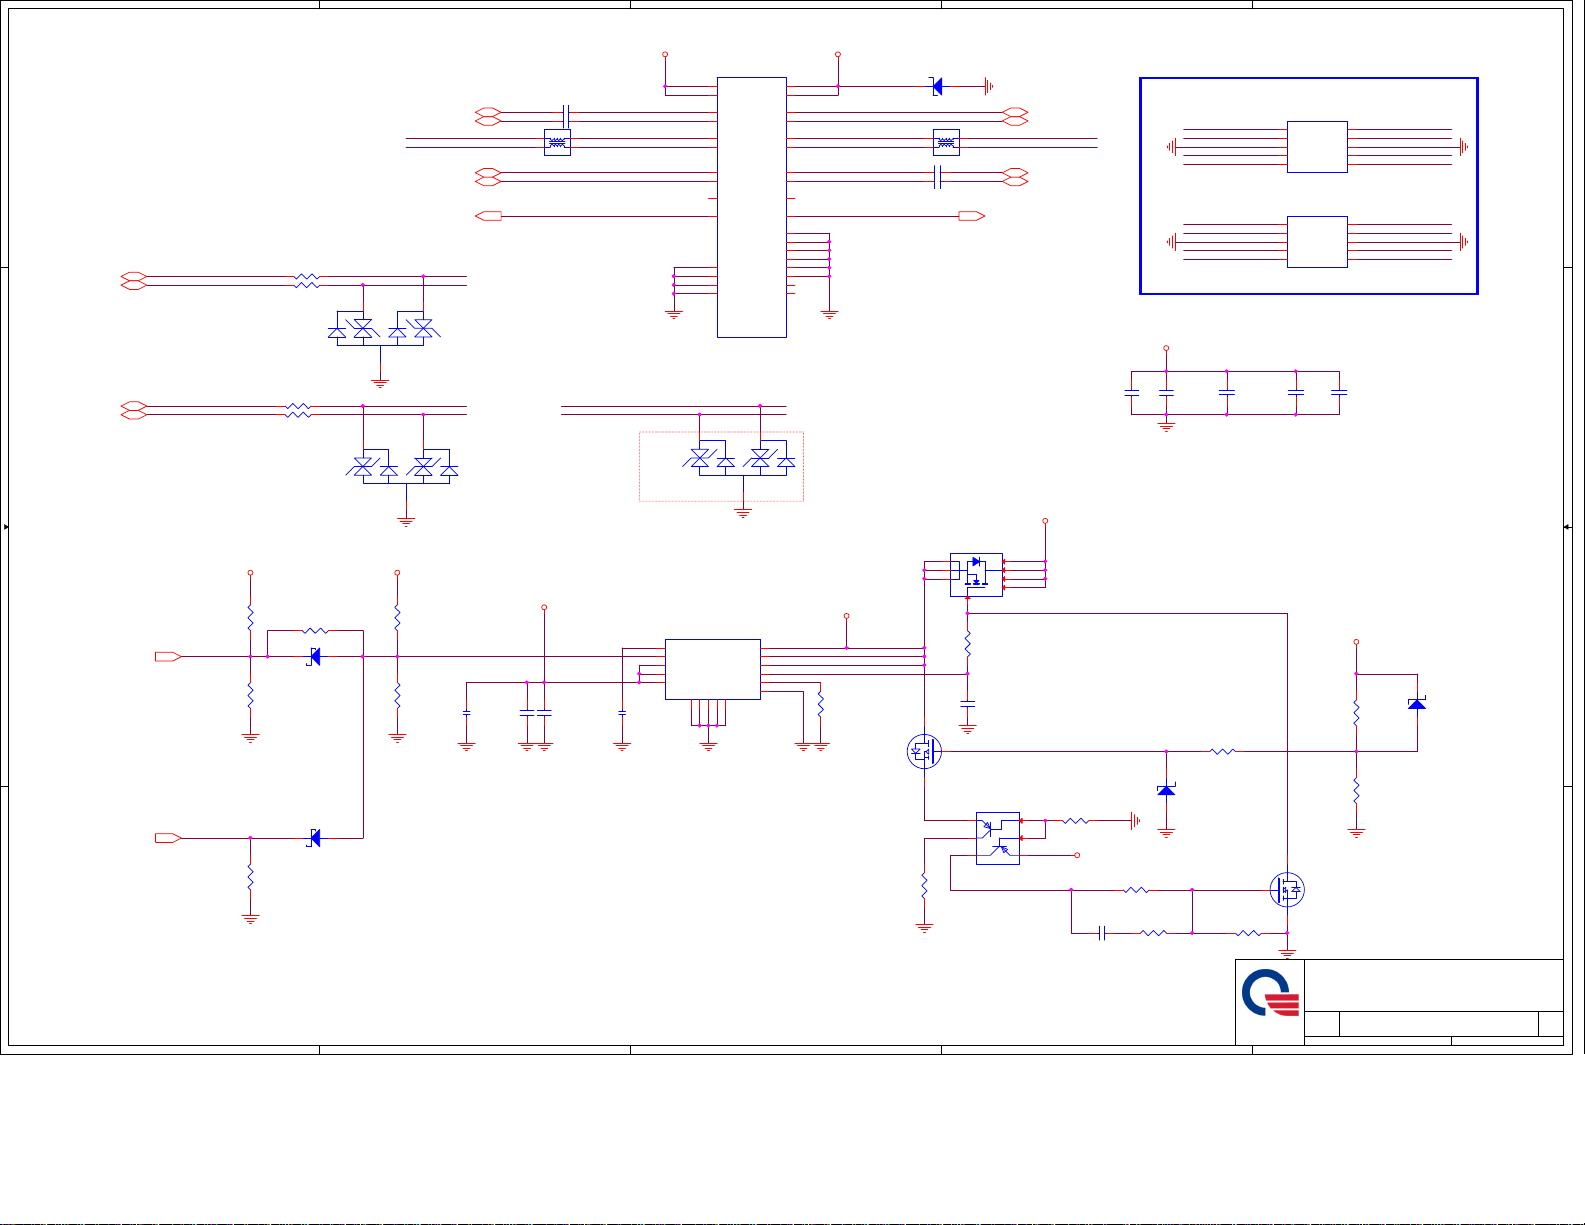1585x1225 pixels.
Task: Select the upper IC inside the blue-bordered box
Action: coord(1317,147)
